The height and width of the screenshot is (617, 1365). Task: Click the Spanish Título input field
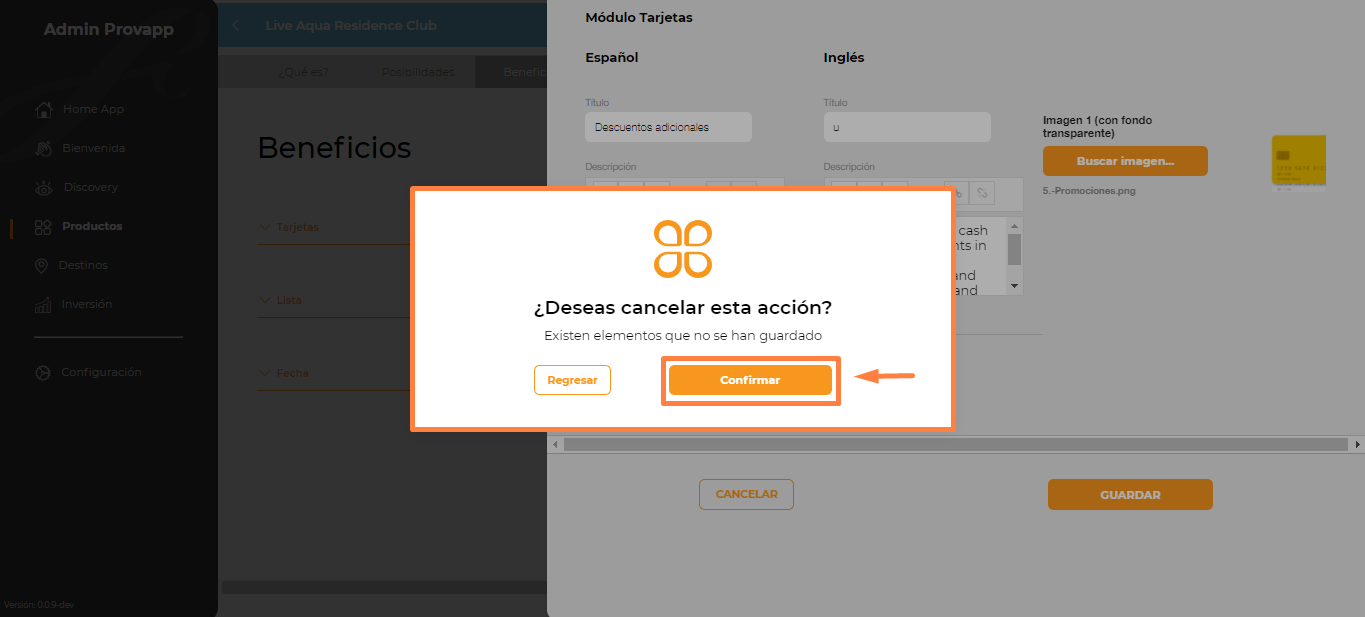(x=668, y=127)
